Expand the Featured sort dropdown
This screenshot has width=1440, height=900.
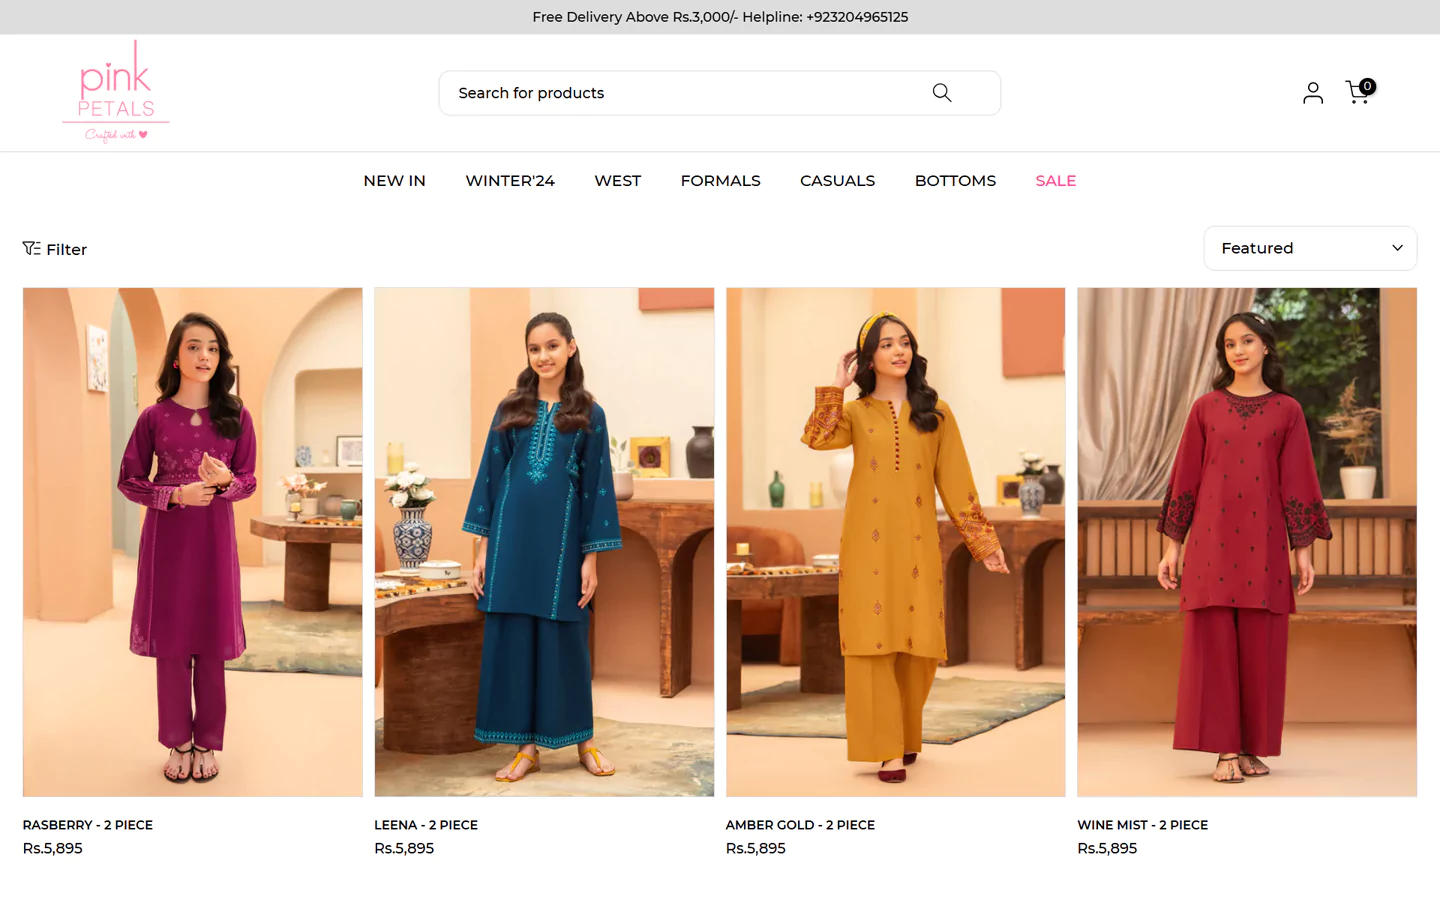(1309, 248)
